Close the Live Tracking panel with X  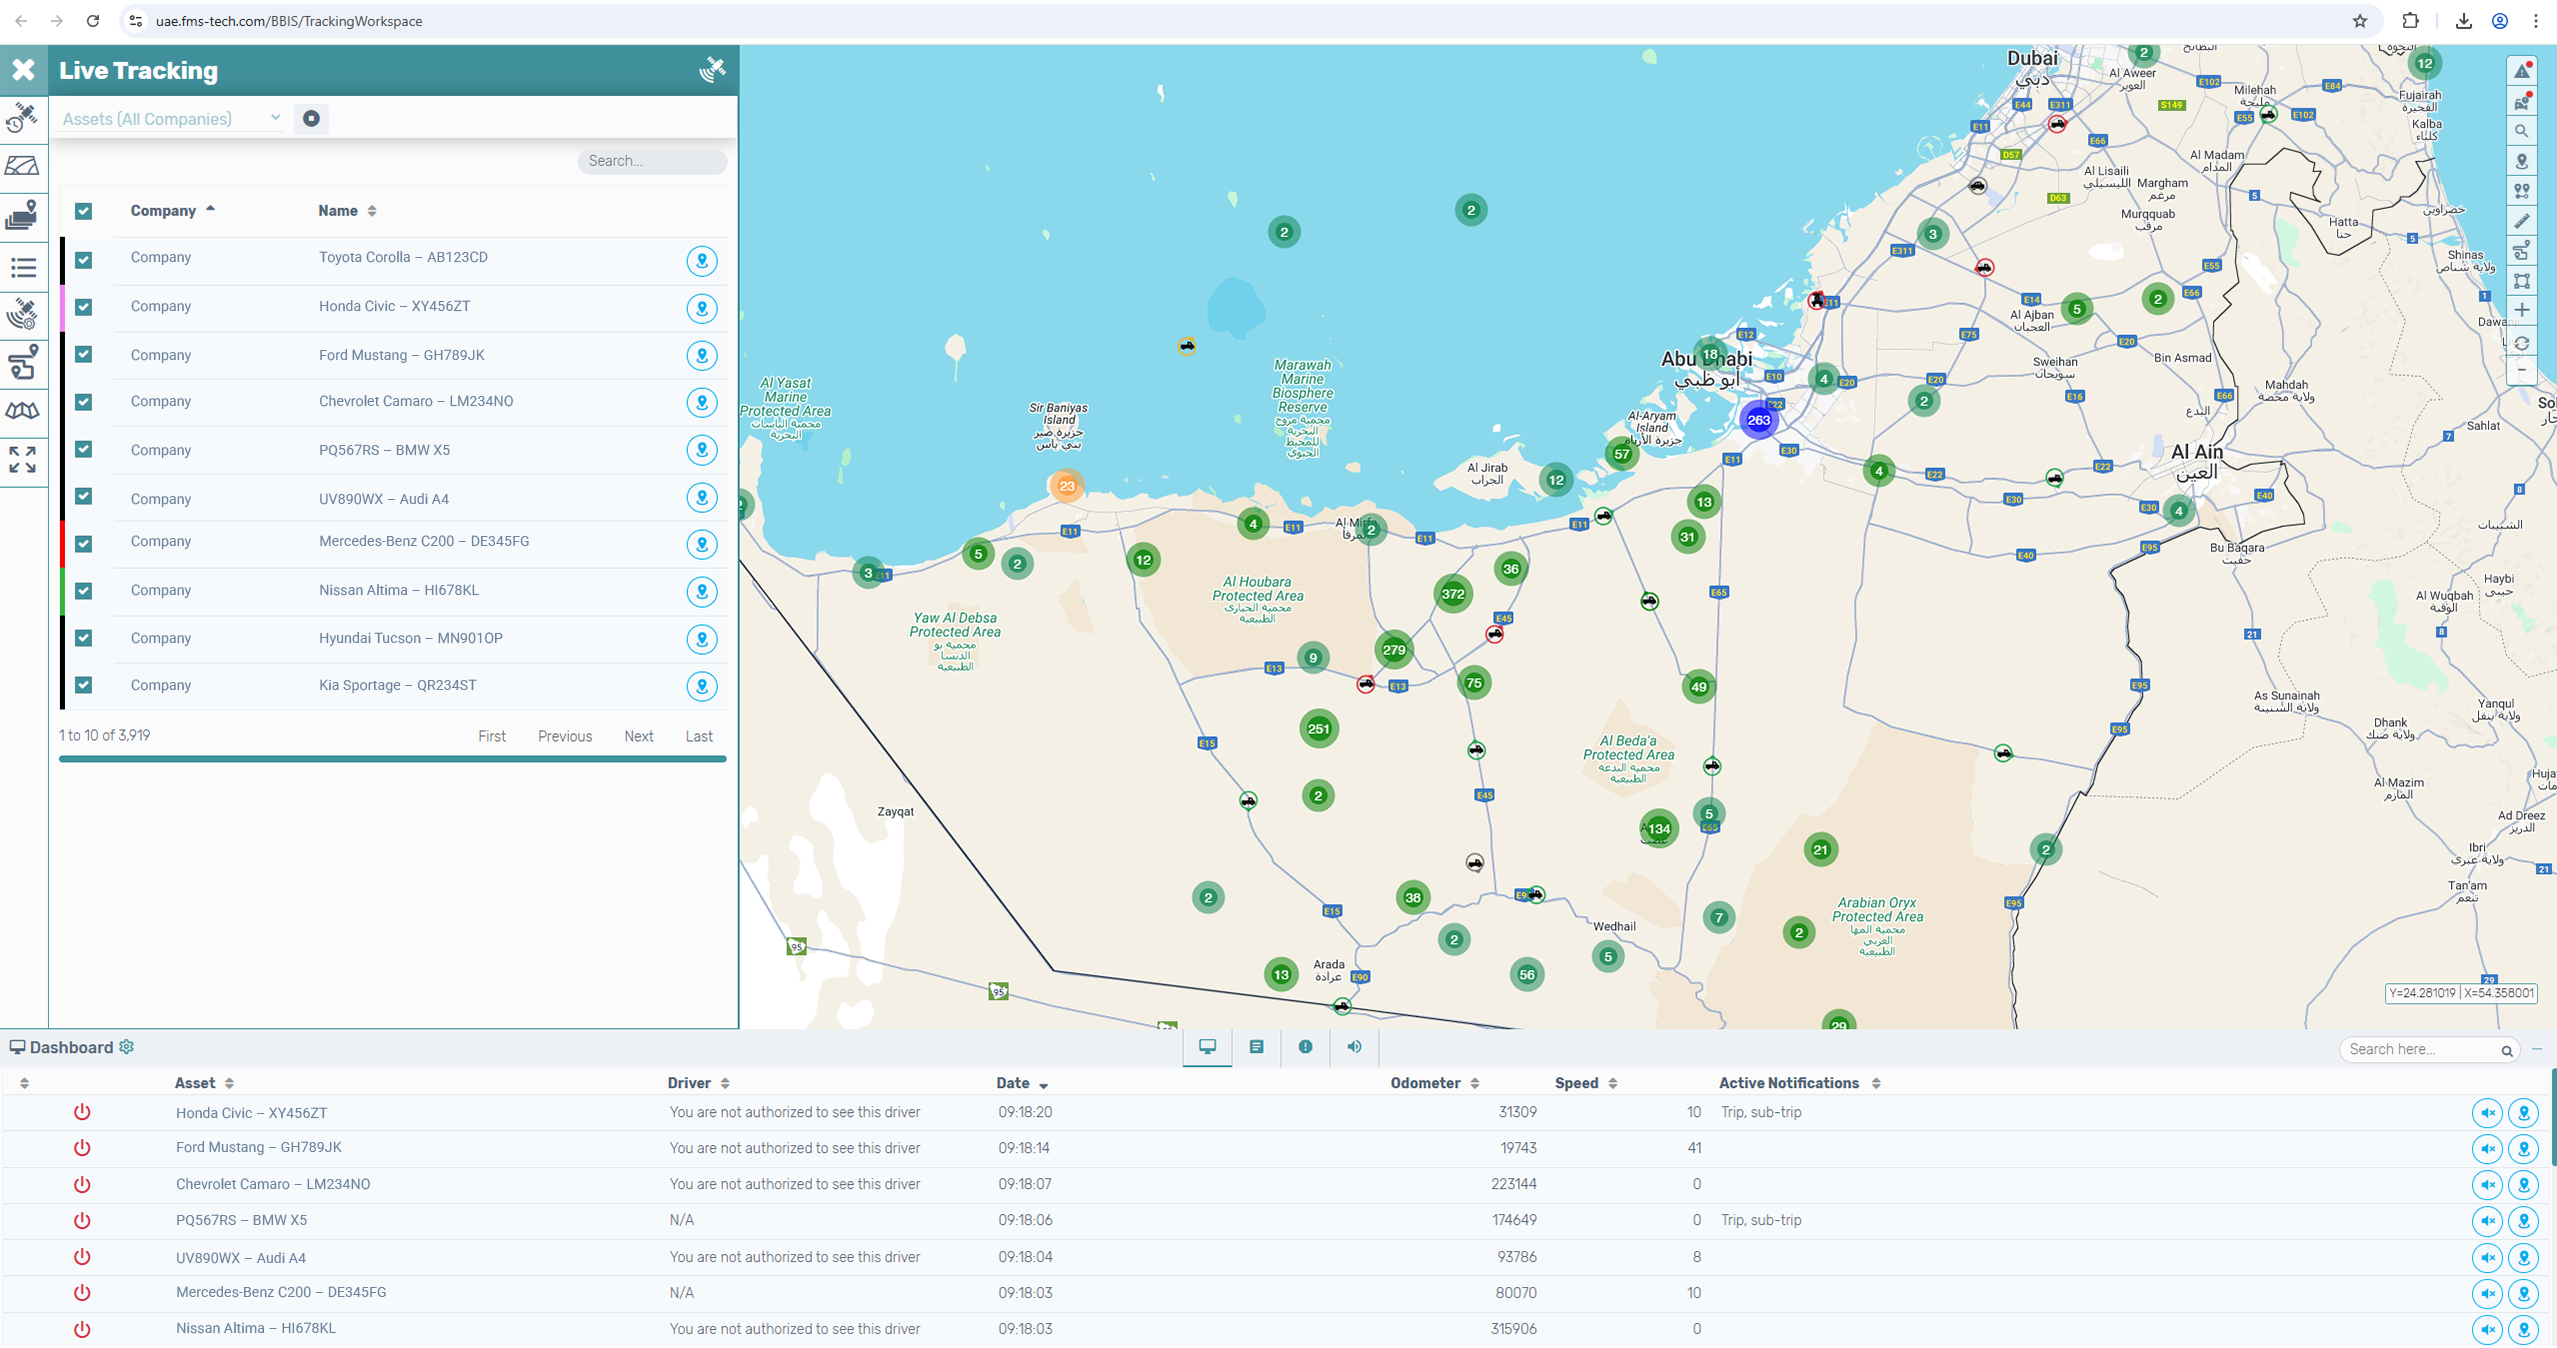pyautogui.click(x=23, y=70)
